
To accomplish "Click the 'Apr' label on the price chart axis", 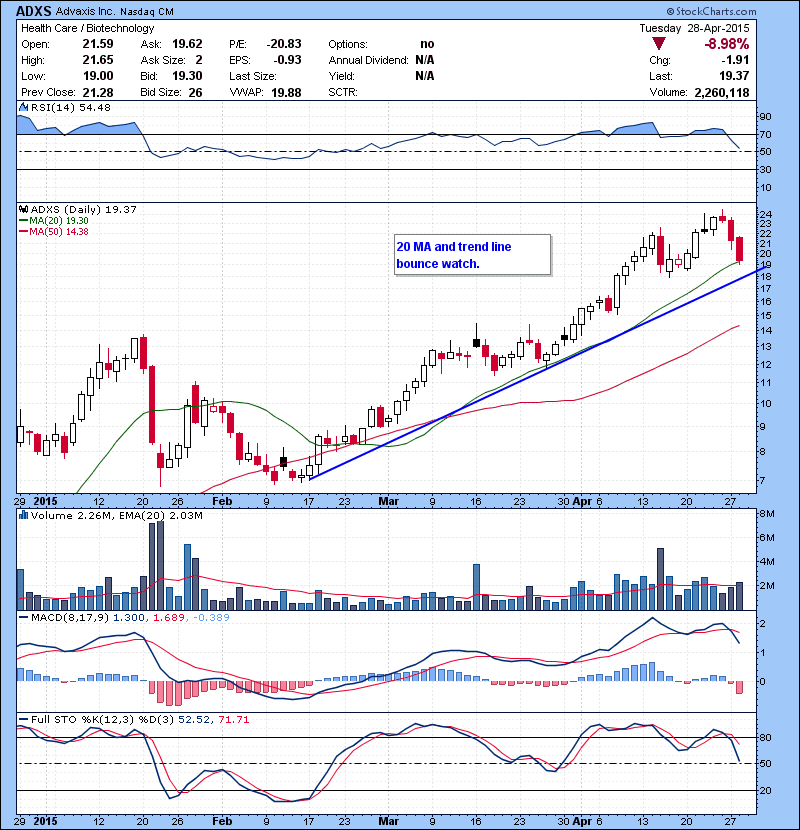I will 582,501.
